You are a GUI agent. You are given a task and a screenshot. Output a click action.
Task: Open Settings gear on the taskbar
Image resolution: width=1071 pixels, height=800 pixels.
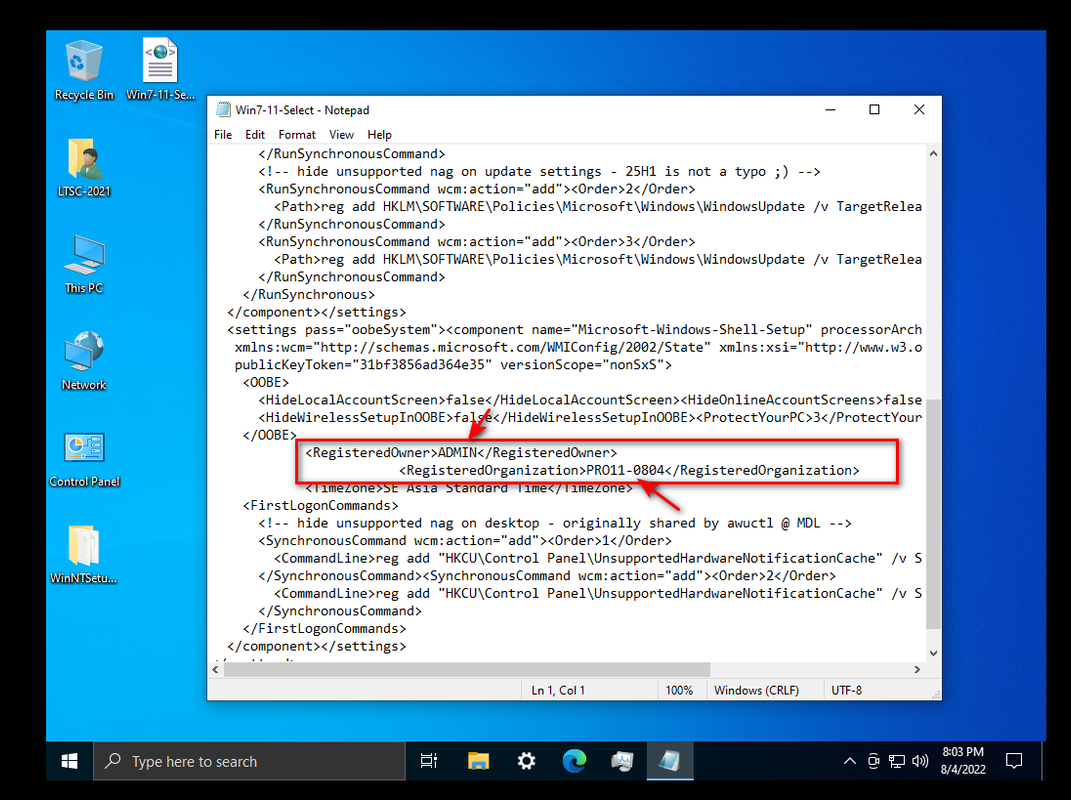(526, 761)
